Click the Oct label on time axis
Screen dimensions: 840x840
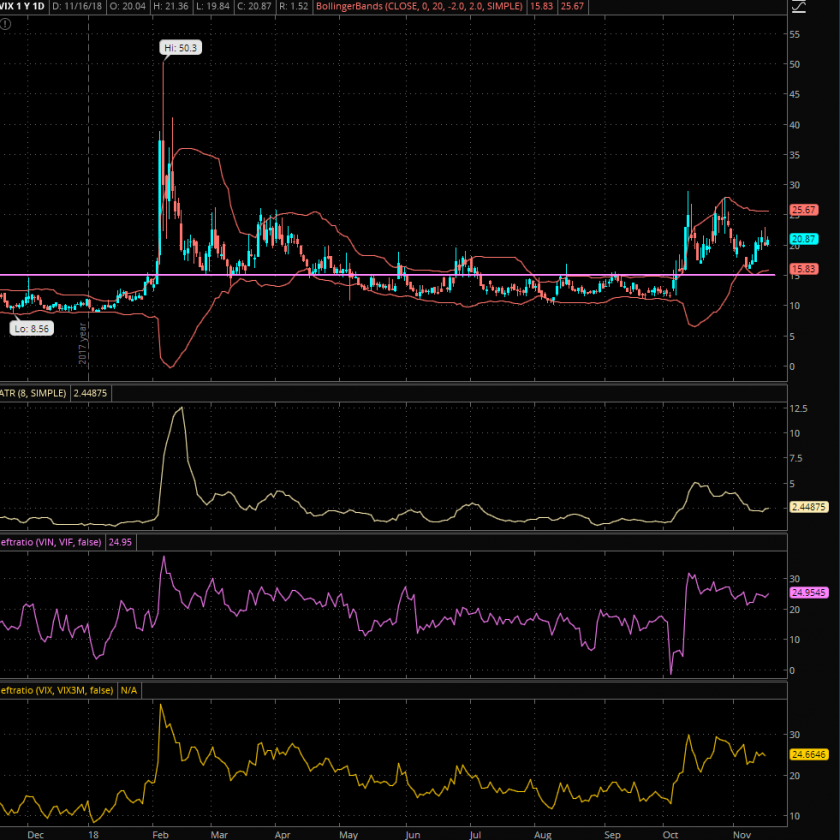tap(670, 831)
